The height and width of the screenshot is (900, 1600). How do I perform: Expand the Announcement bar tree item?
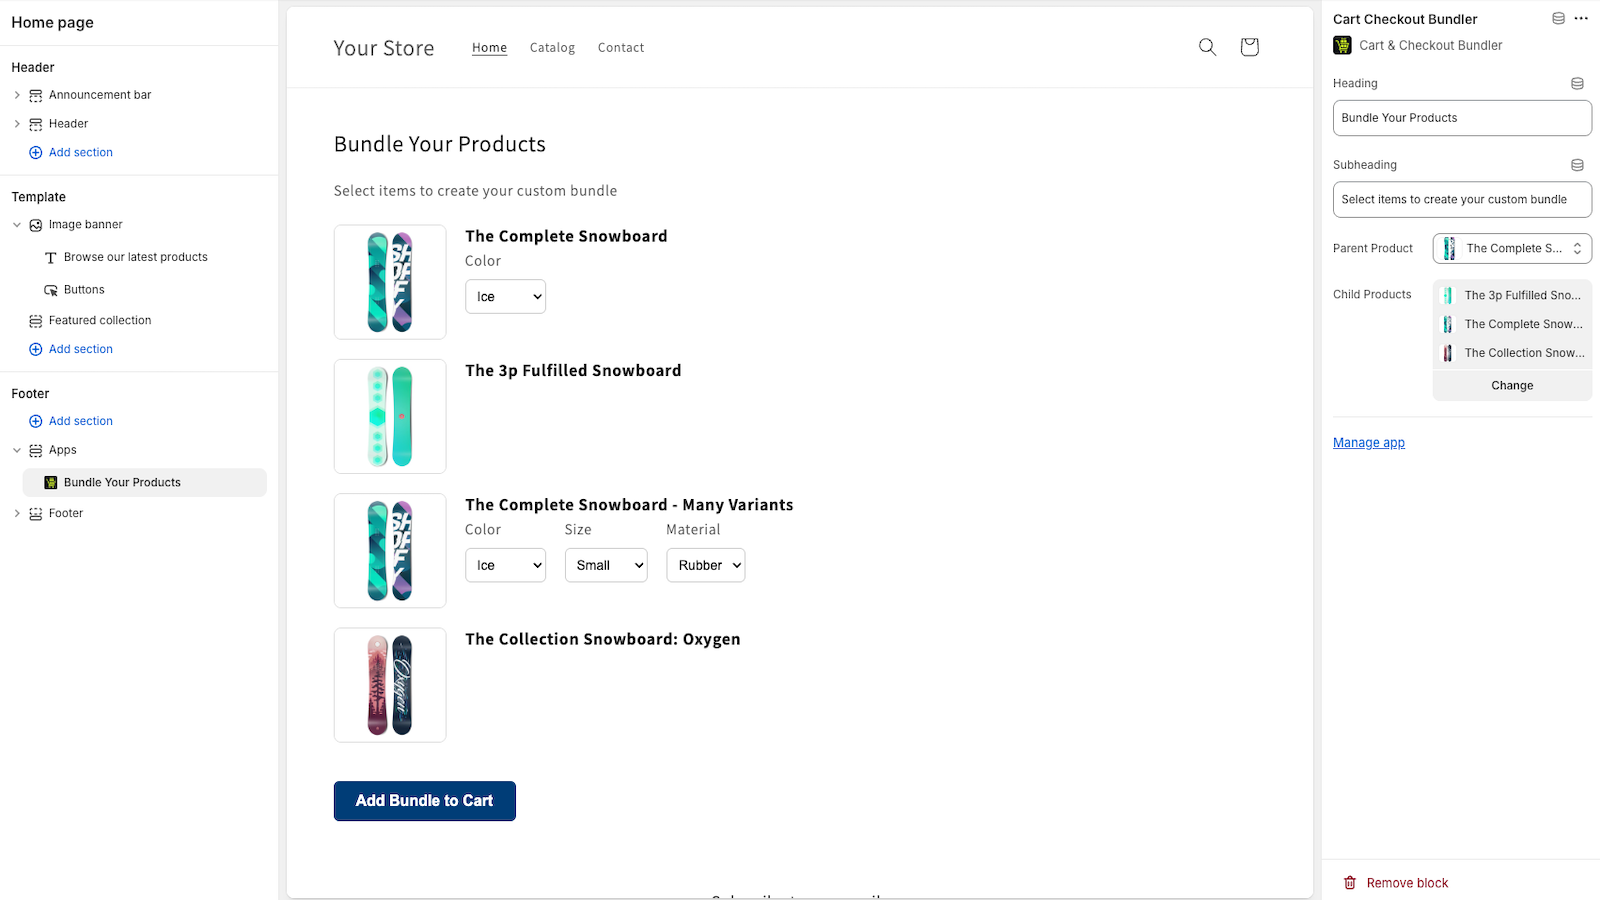tap(17, 95)
